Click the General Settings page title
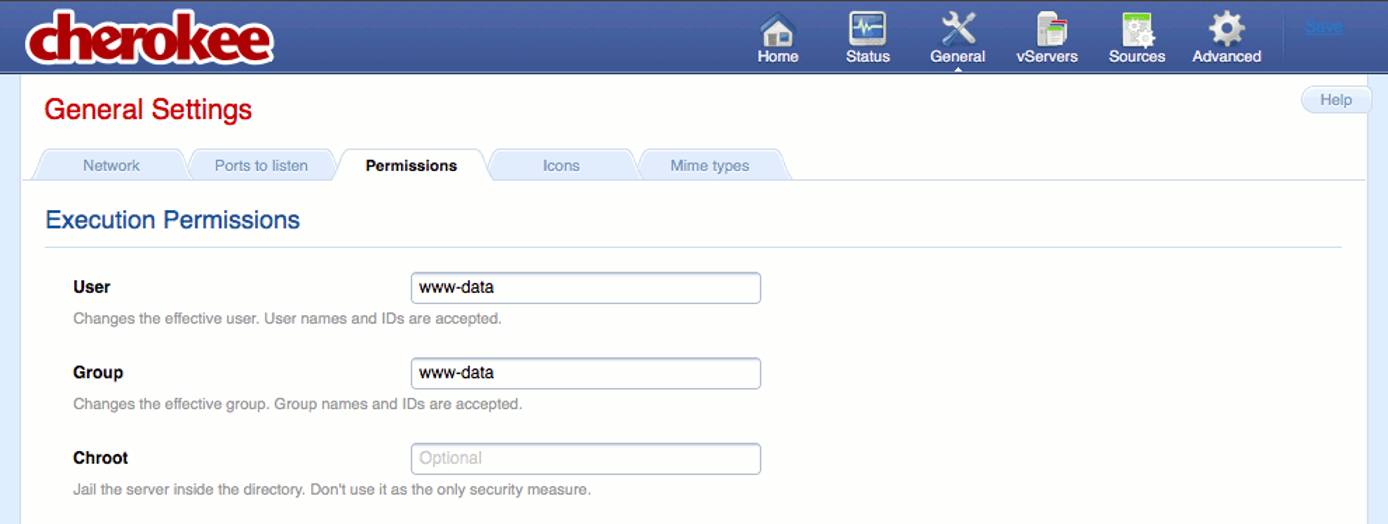 (x=148, y=110)
